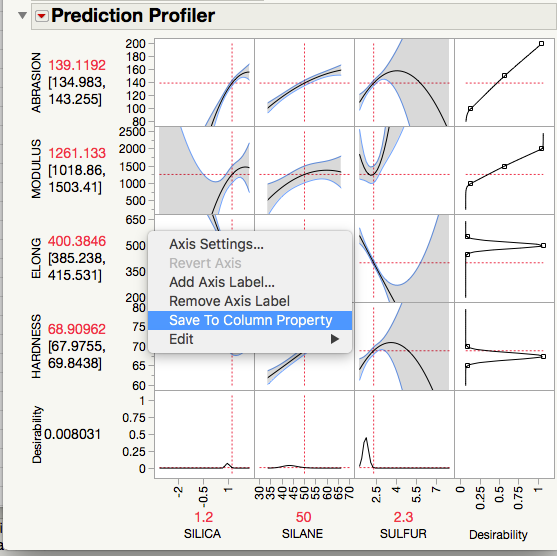Click the Desirability versus SULFUR trace plot
Image resolution: width=557 pixels, height=556 pixels.
coord(404,434)
